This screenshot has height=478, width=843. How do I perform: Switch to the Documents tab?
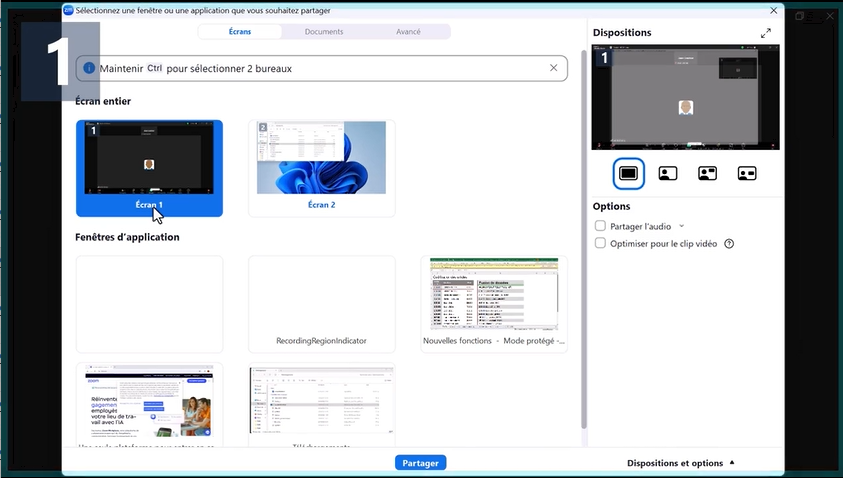click(324, 32)
